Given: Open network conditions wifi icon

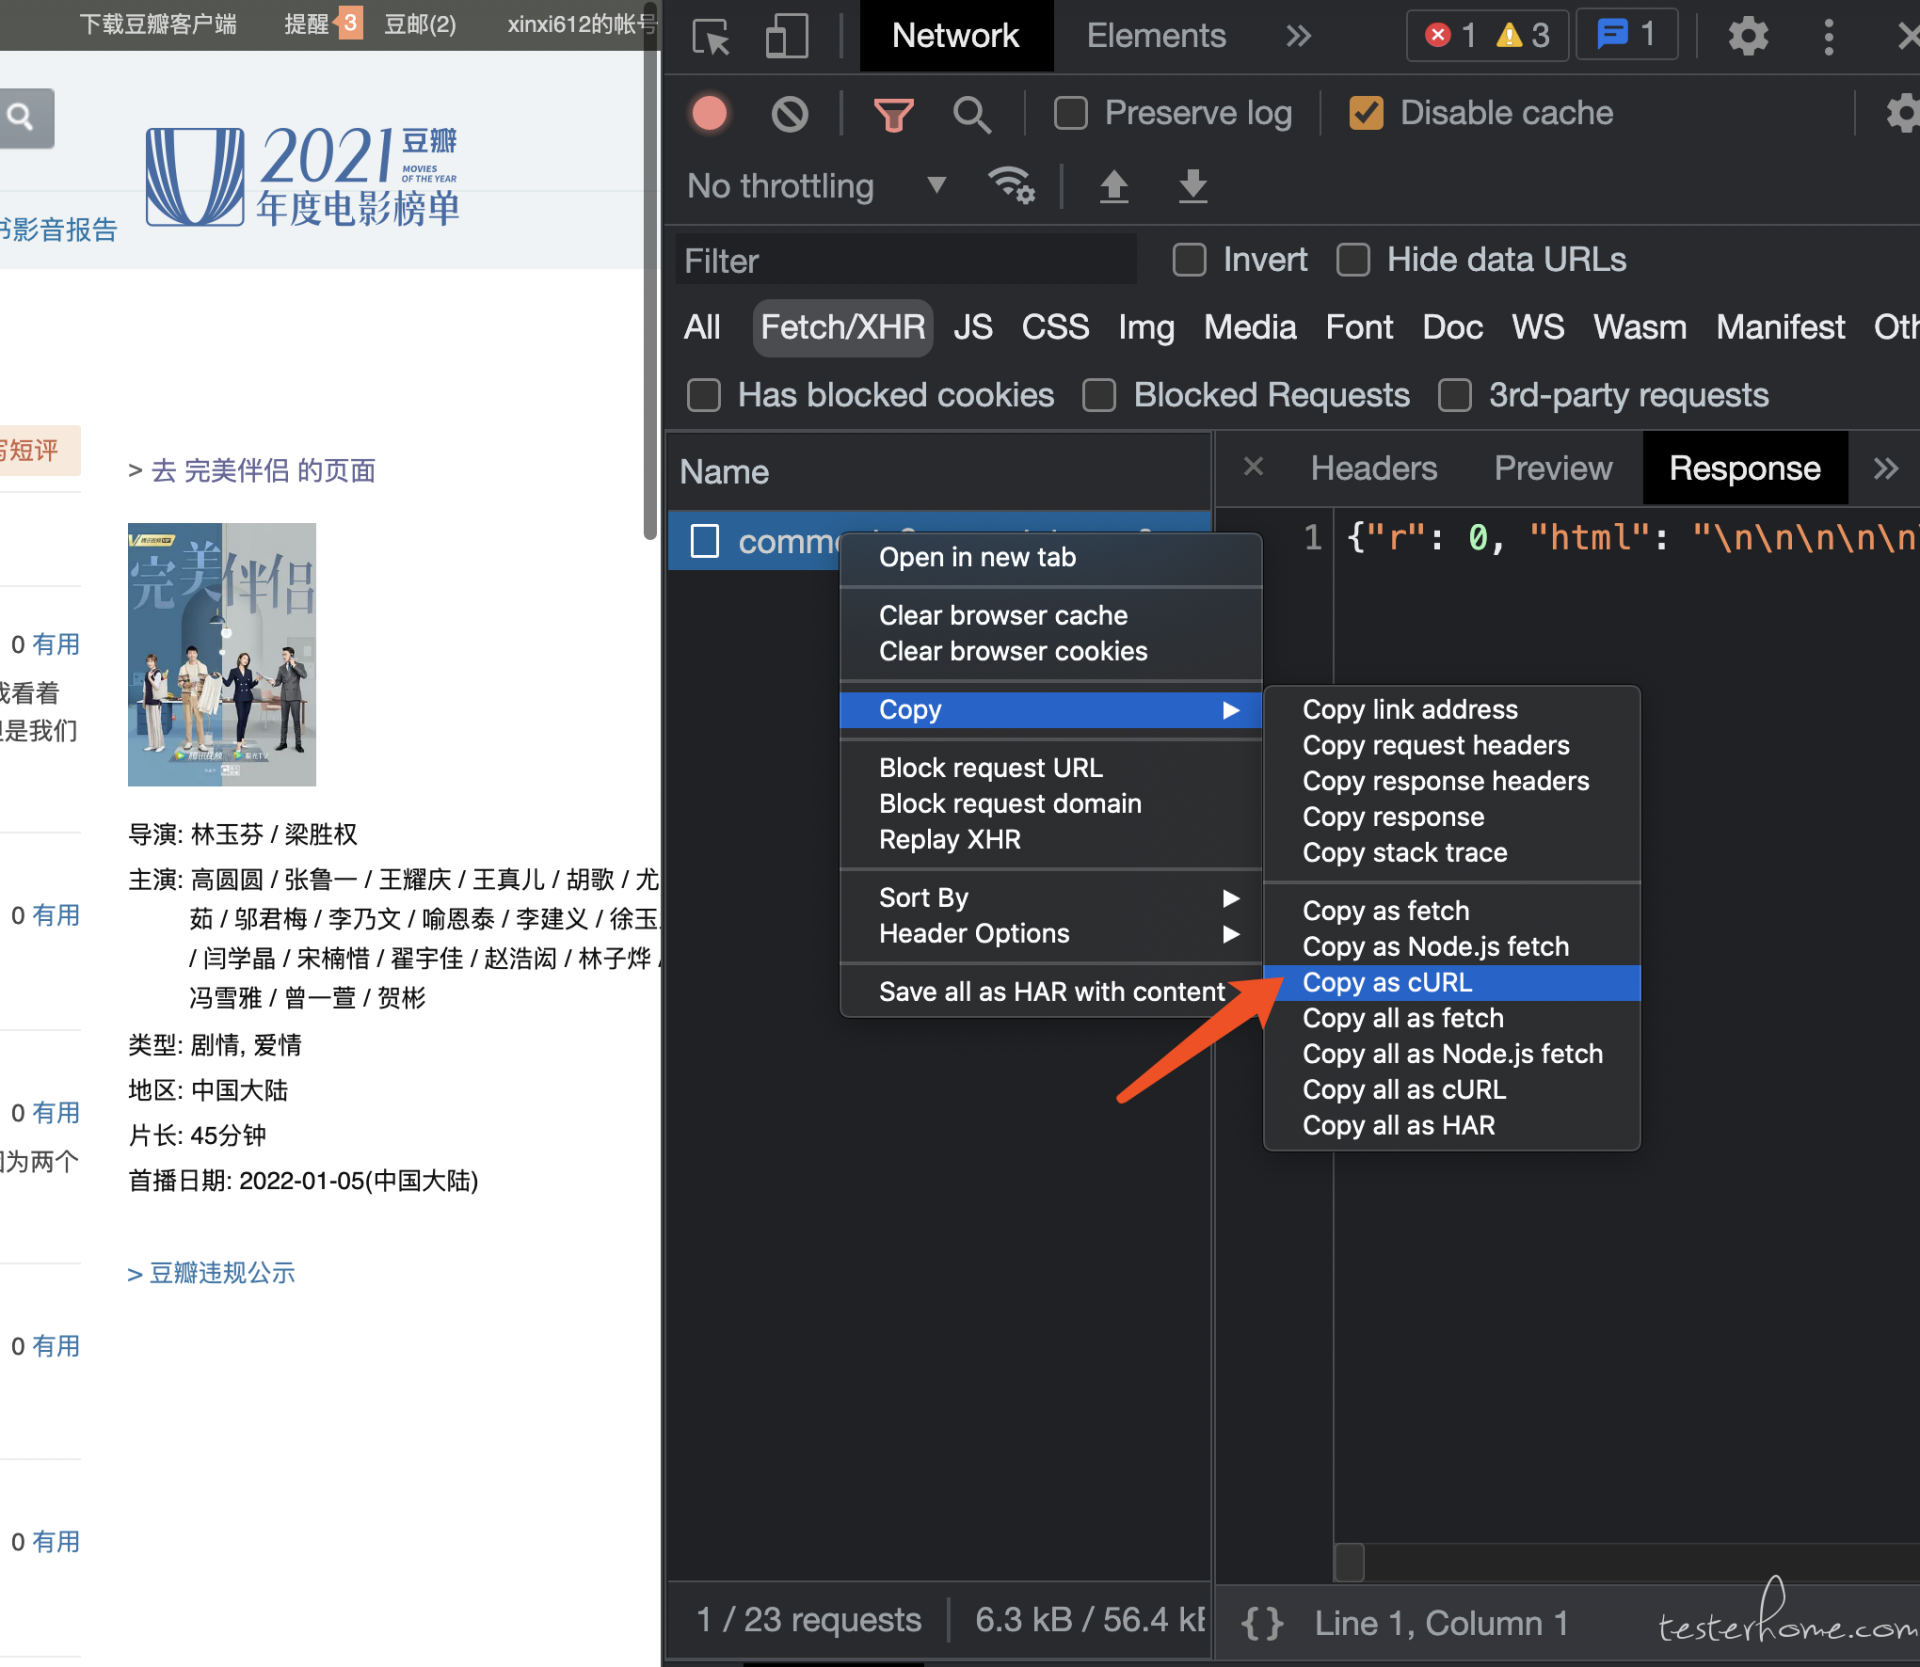Looking at the screenshot, I should pos(1012,185).
